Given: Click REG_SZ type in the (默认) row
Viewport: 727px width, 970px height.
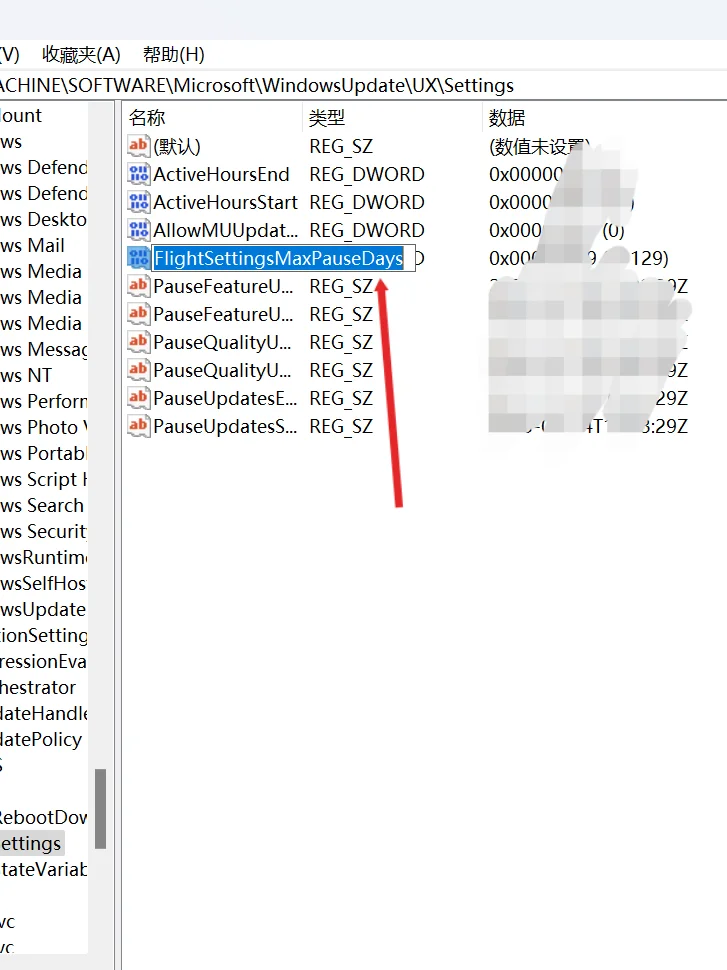Looking at the screenshot, I should pos(342,147).
